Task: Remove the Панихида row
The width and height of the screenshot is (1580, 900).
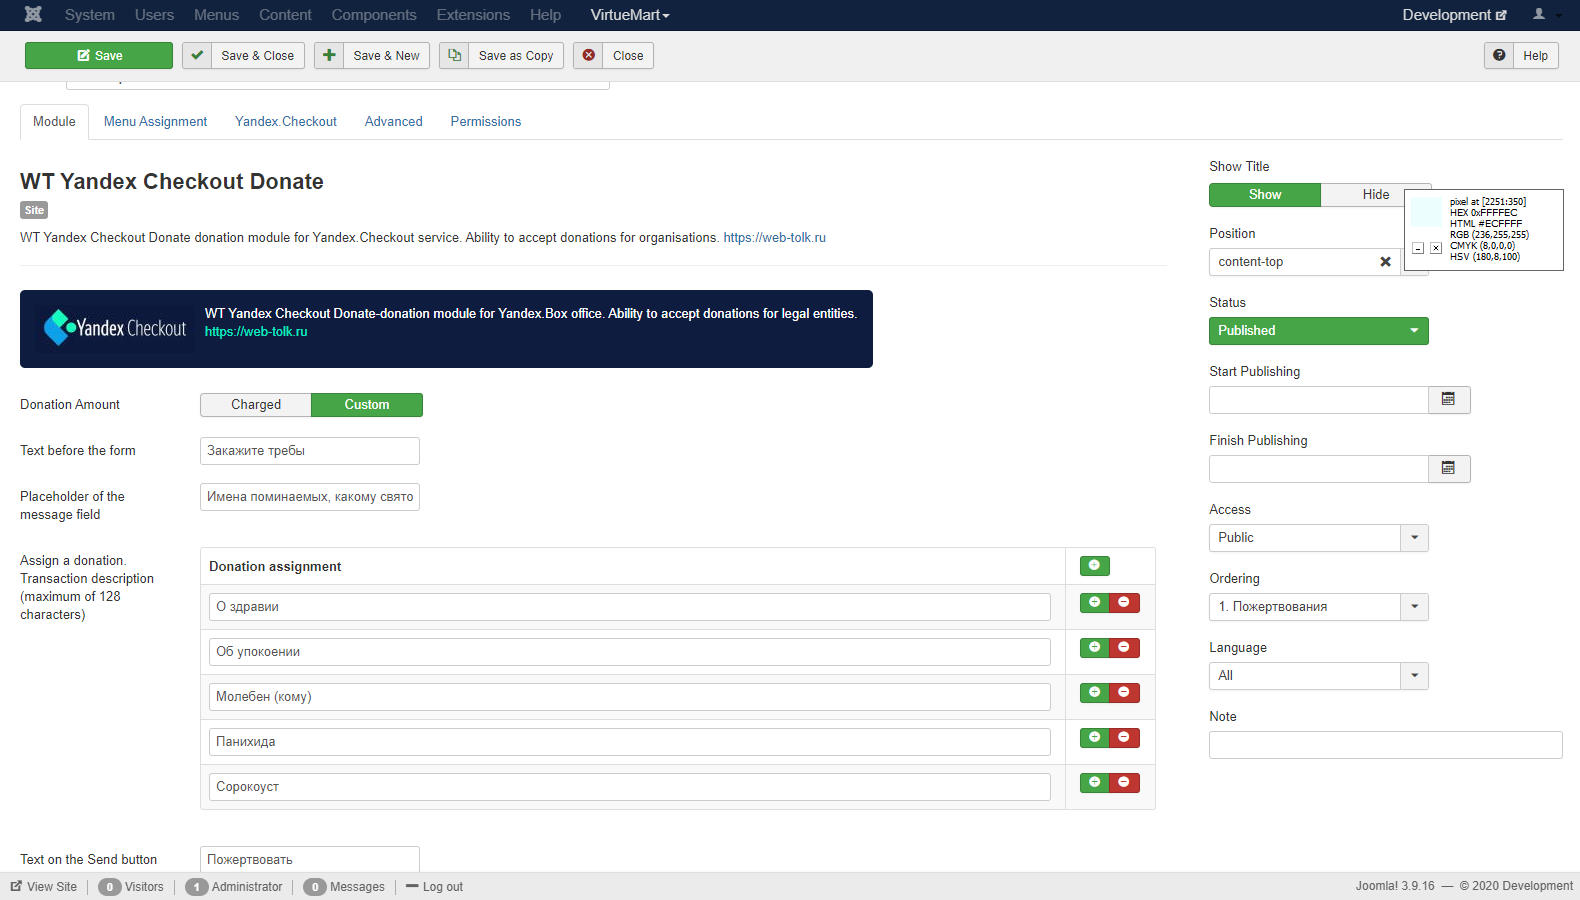Action: (x=1124, y=737)
